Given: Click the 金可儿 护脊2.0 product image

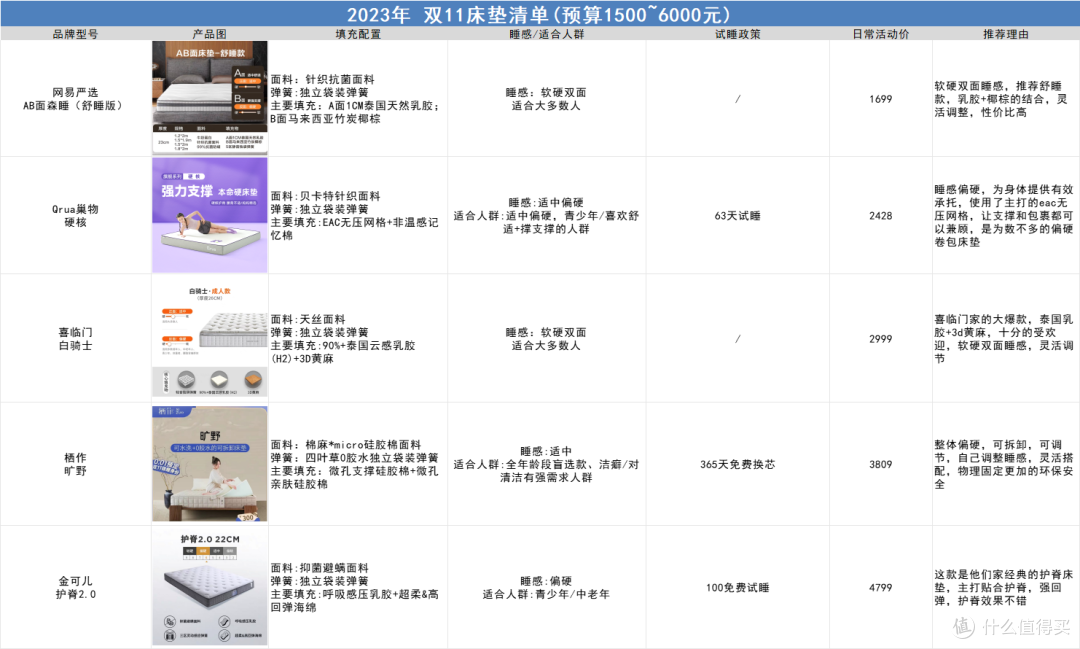Looking at the screenshot, I should tap(210, 587).
